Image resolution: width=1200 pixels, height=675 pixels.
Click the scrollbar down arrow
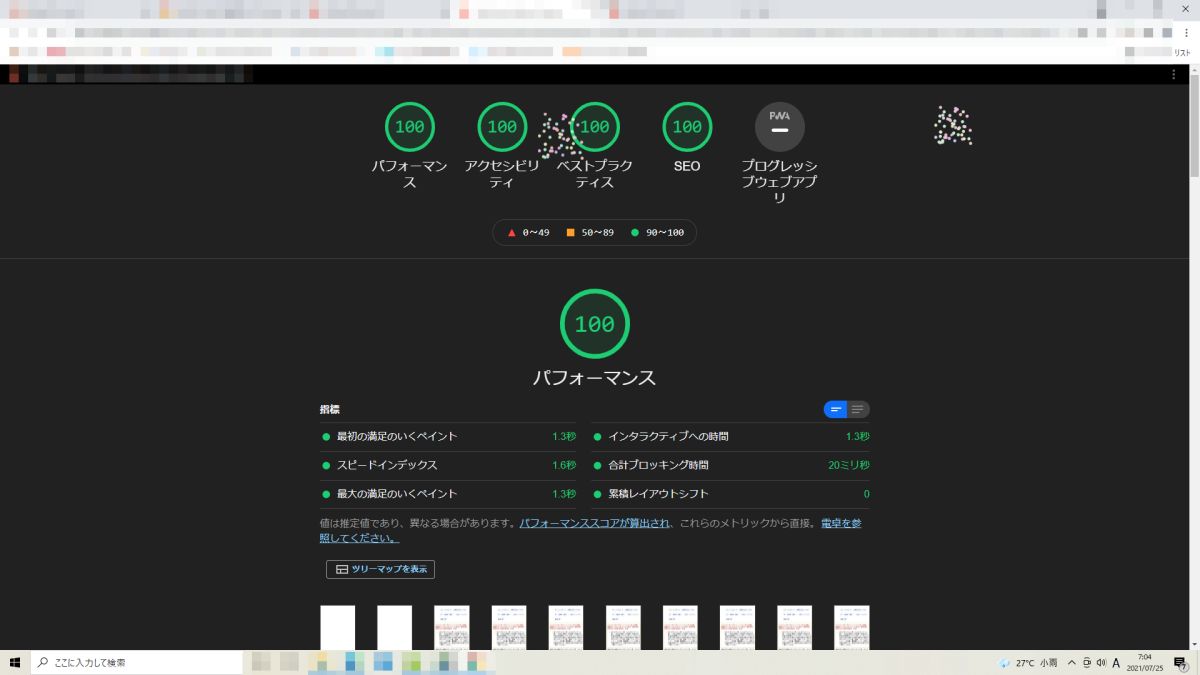(1194, 643)
